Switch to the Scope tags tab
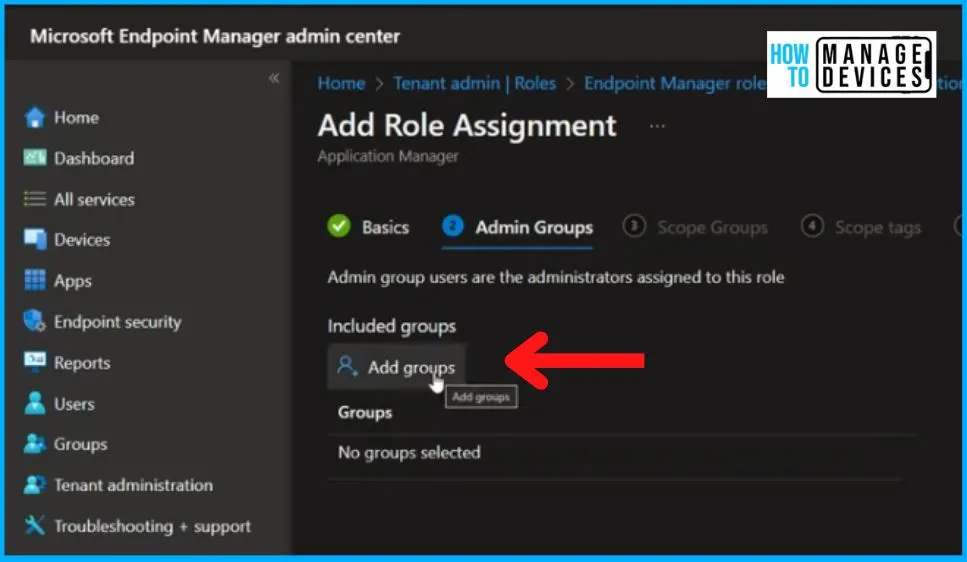Image resolution: width=967 pixels, height=562 pixels. tap(861, 228)
